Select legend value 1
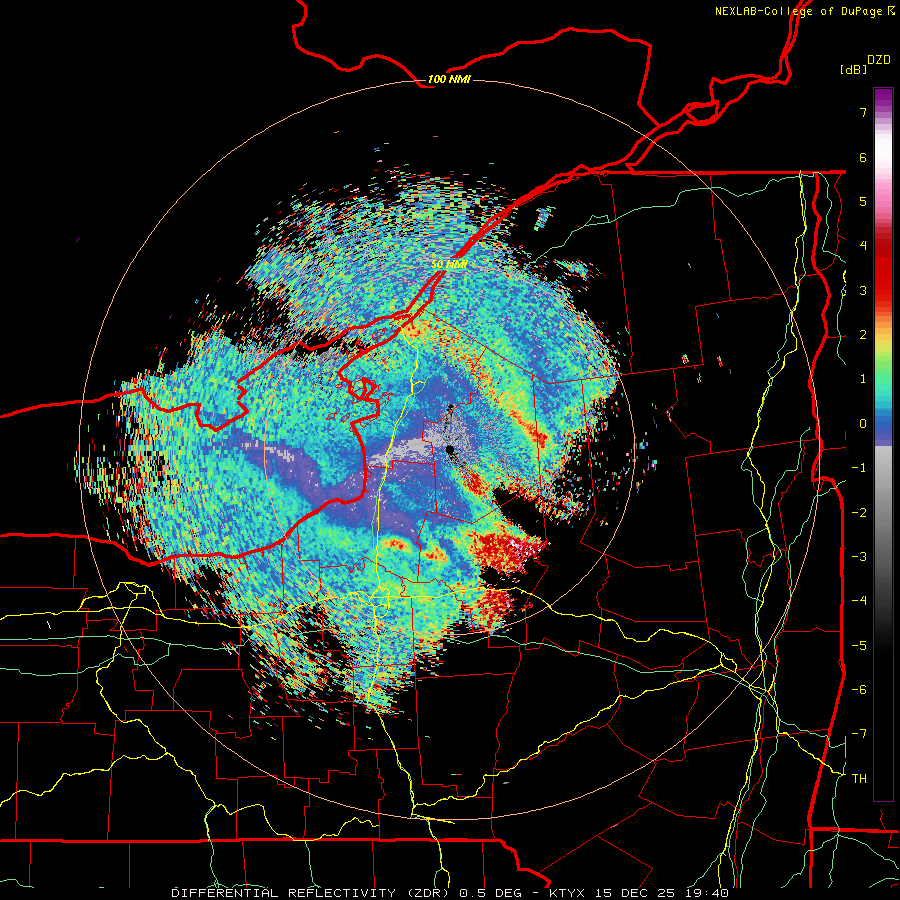Image resolution: width=900 pixels, height=900 pixels. [863, 379]
